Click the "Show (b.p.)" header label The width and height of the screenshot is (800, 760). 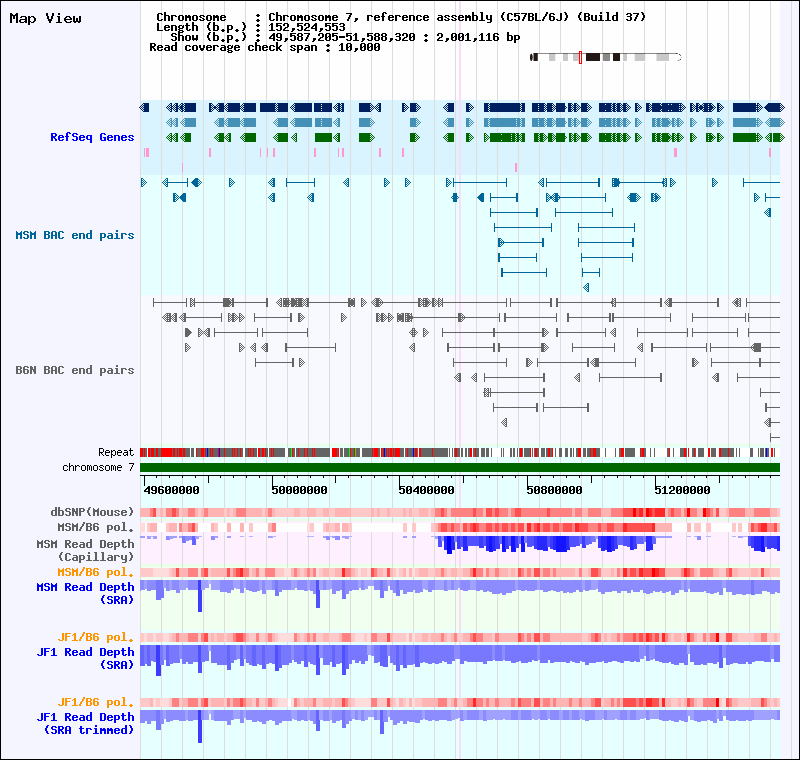pyautogui.click(x=209, y=37)
